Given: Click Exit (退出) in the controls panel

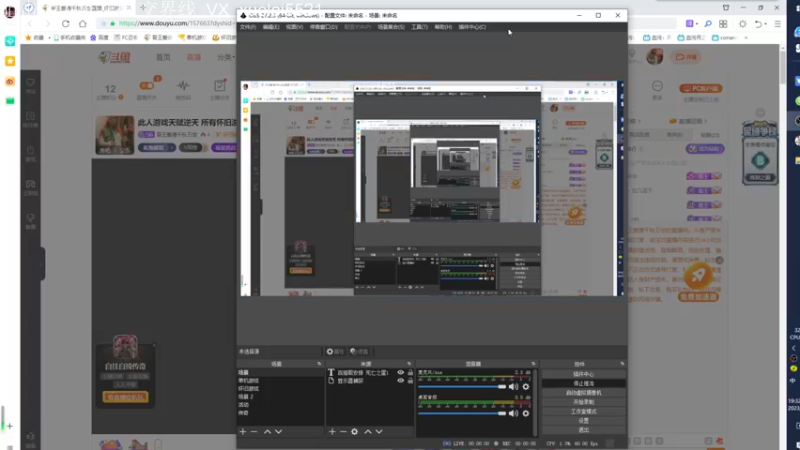Looking at the screenshot, I should (x=584, y=430).
